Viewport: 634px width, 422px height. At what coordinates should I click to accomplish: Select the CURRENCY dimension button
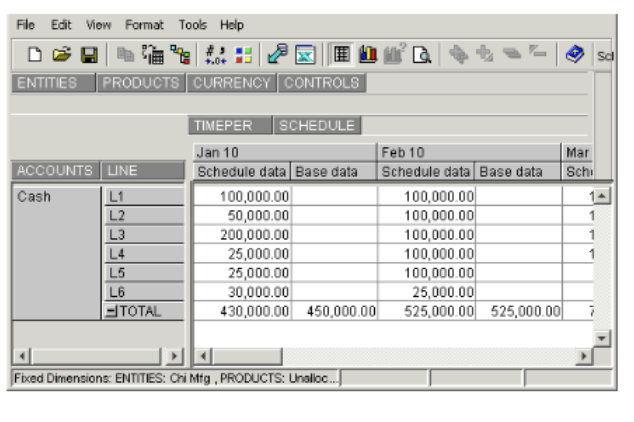click(232, 83)
